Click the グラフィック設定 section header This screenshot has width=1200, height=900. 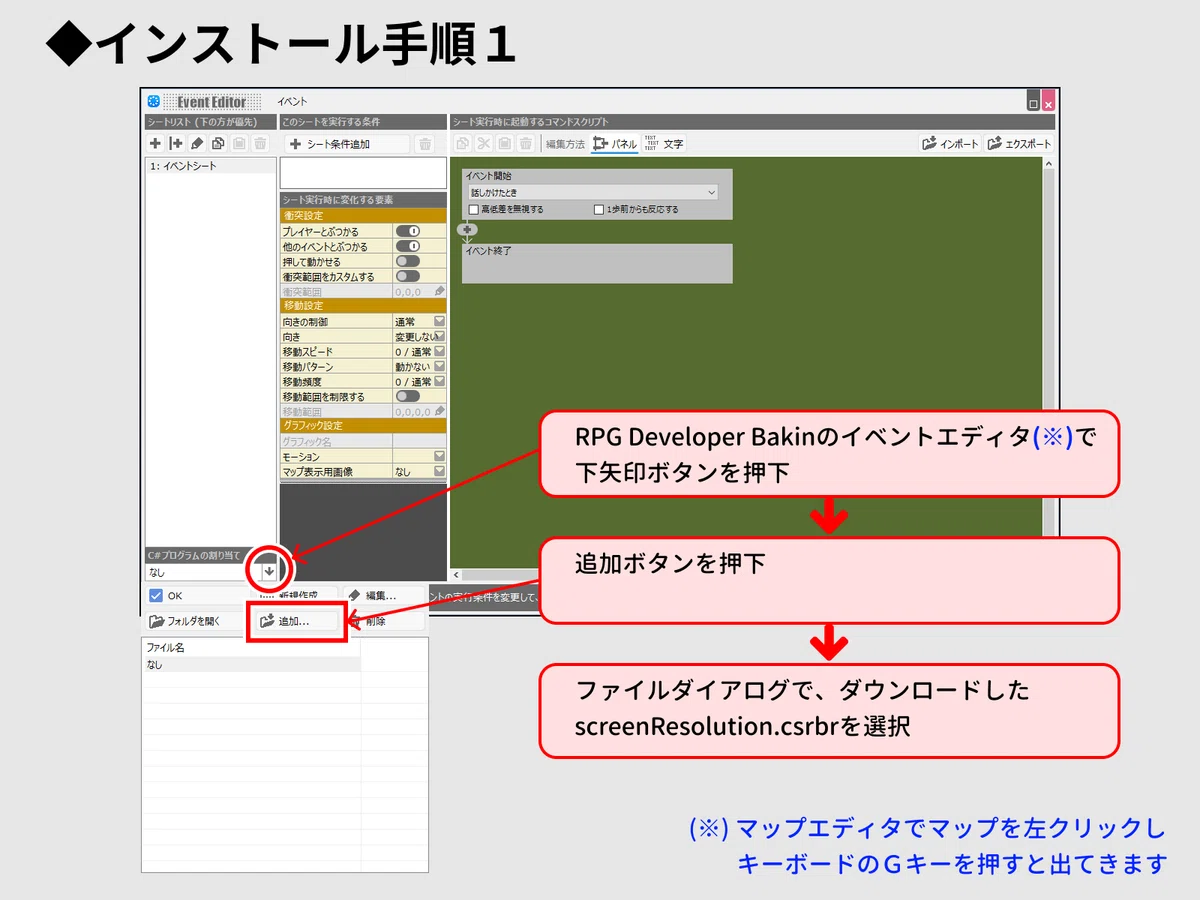coord(363,425)
